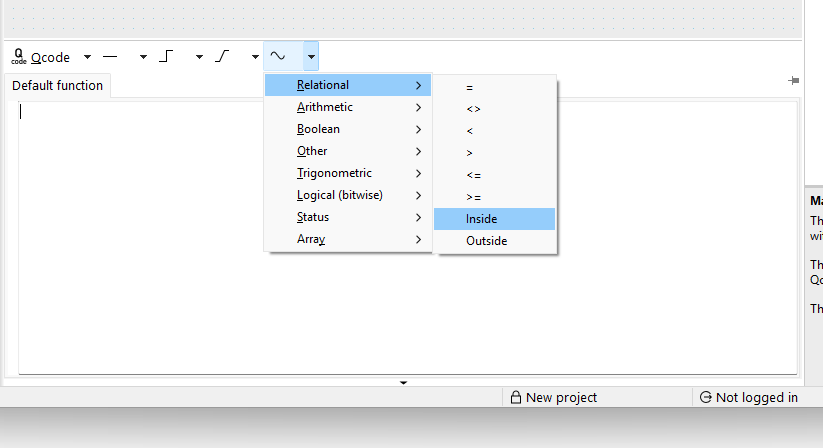Switch to the Default function tab
This screenshot has height=448, width=823.
(57, 86)
